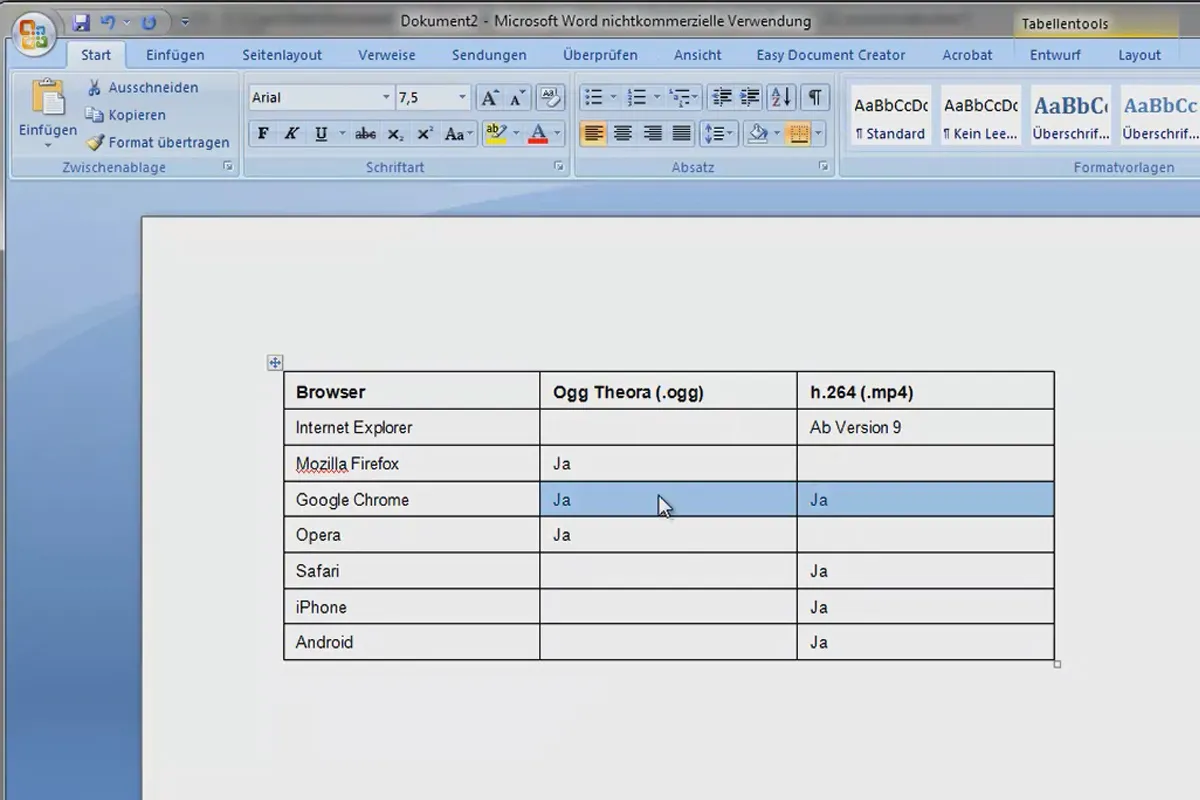Open Schriftart dialog launcher
1200x800 pixels.
[559, 167]
